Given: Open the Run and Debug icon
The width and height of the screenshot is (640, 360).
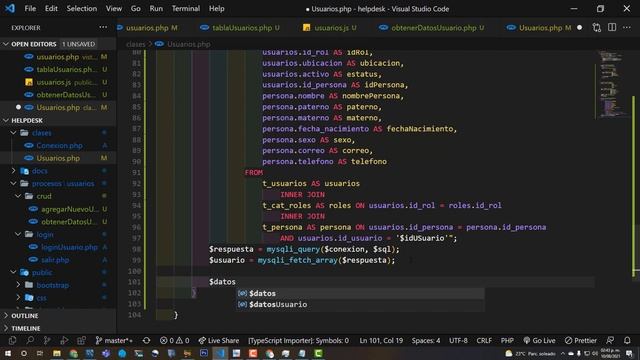Looking at the screenshot, I should 64,340.
